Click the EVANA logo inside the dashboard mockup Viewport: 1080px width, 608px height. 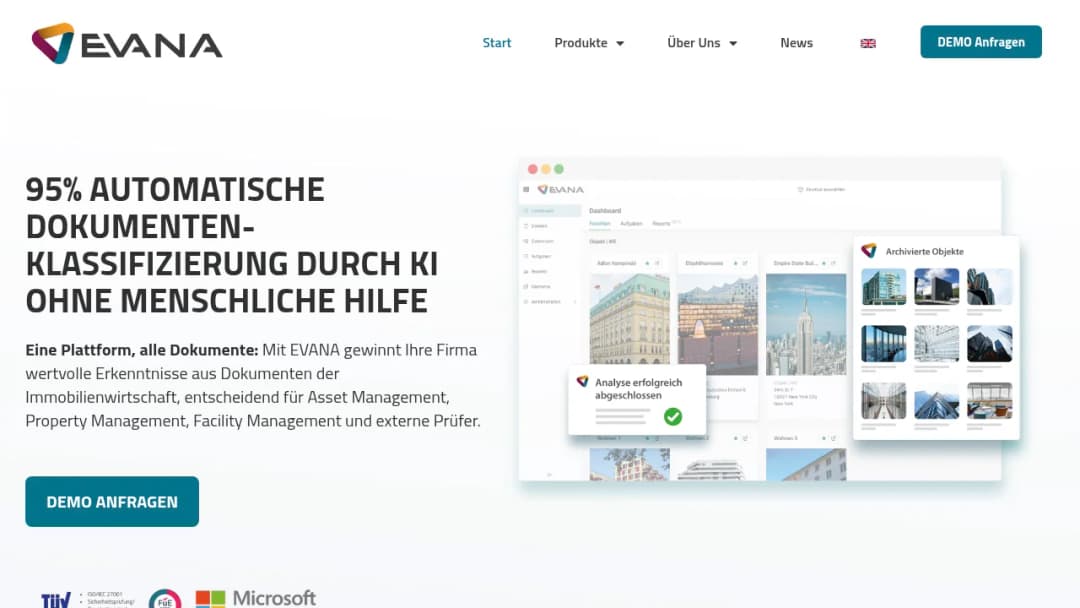click(x=560, y=189)
